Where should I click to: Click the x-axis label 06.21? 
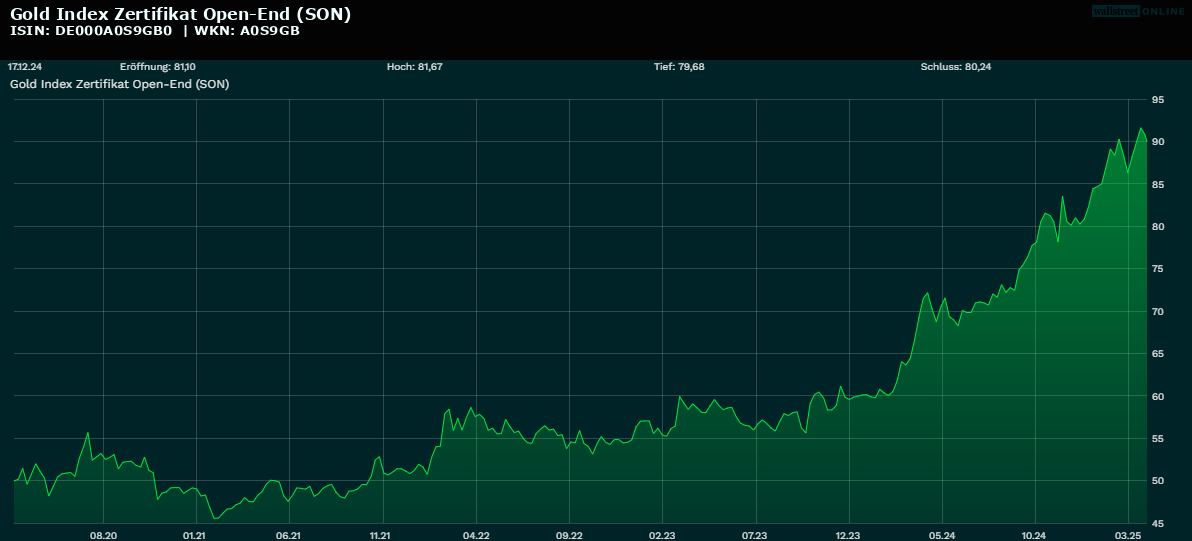[x=290, y=535]
